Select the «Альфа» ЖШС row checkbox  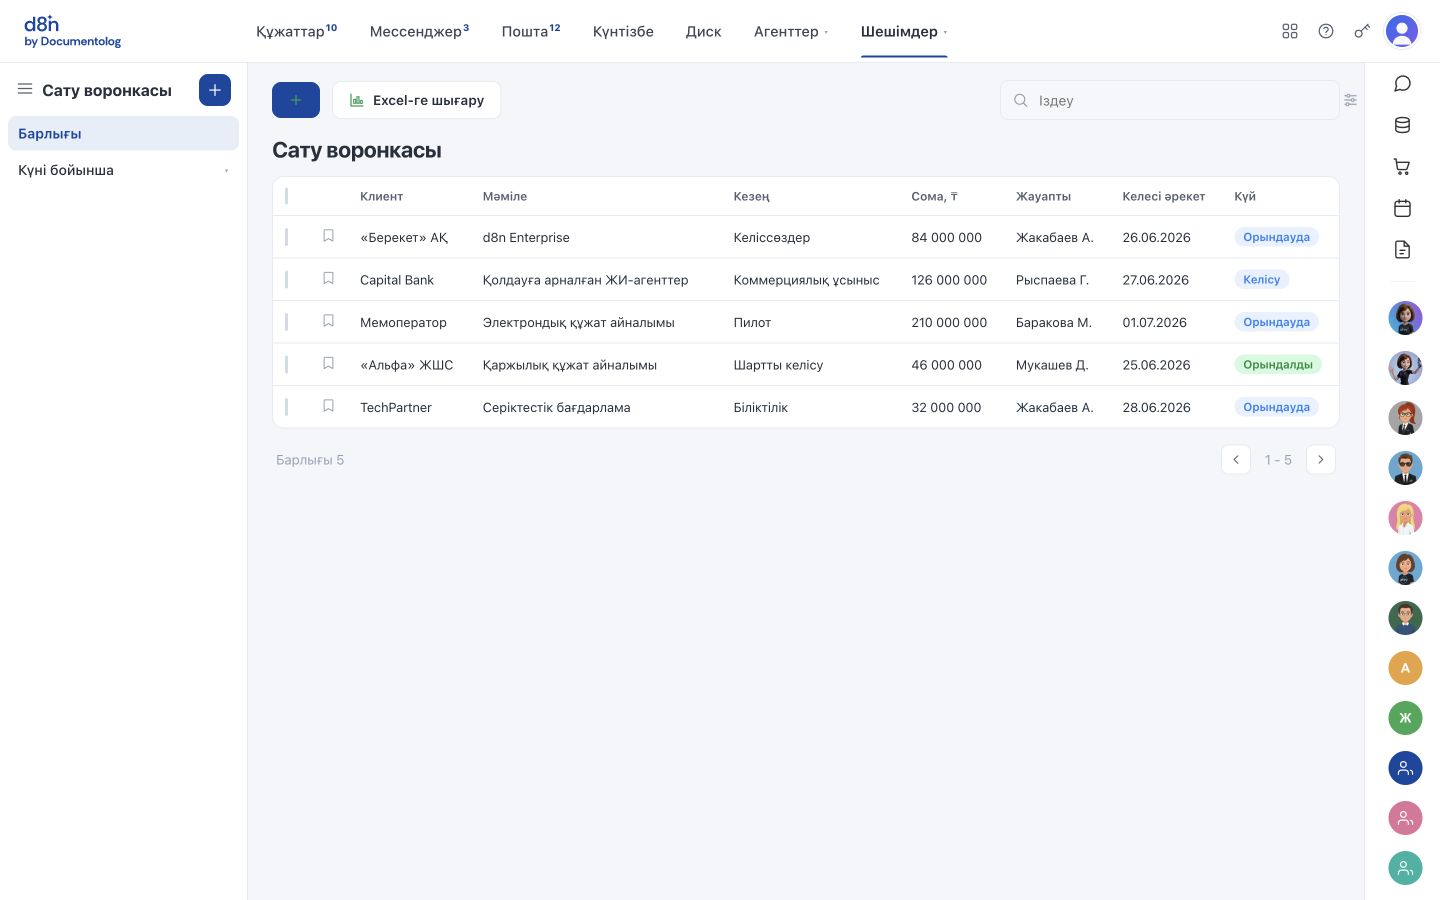[x=287, y=365]
